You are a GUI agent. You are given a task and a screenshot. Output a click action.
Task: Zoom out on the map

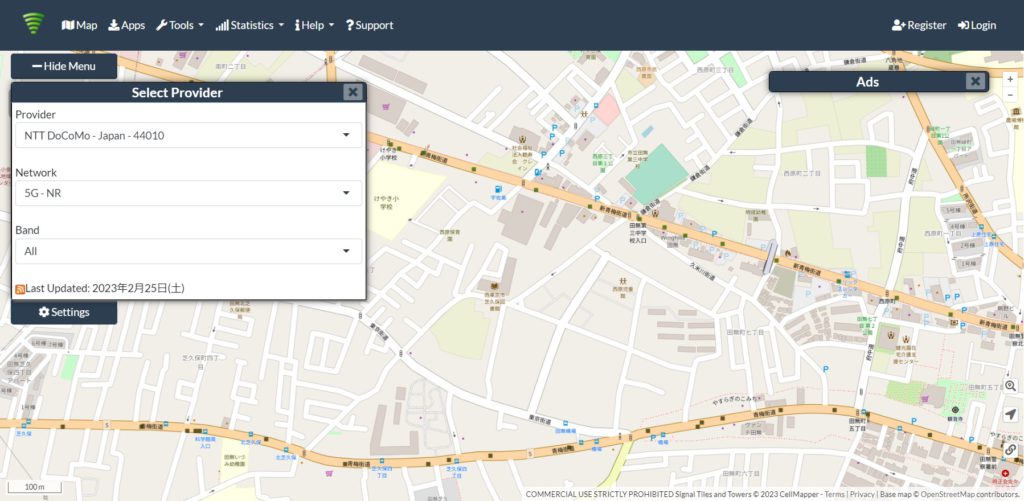(1010, 95)
